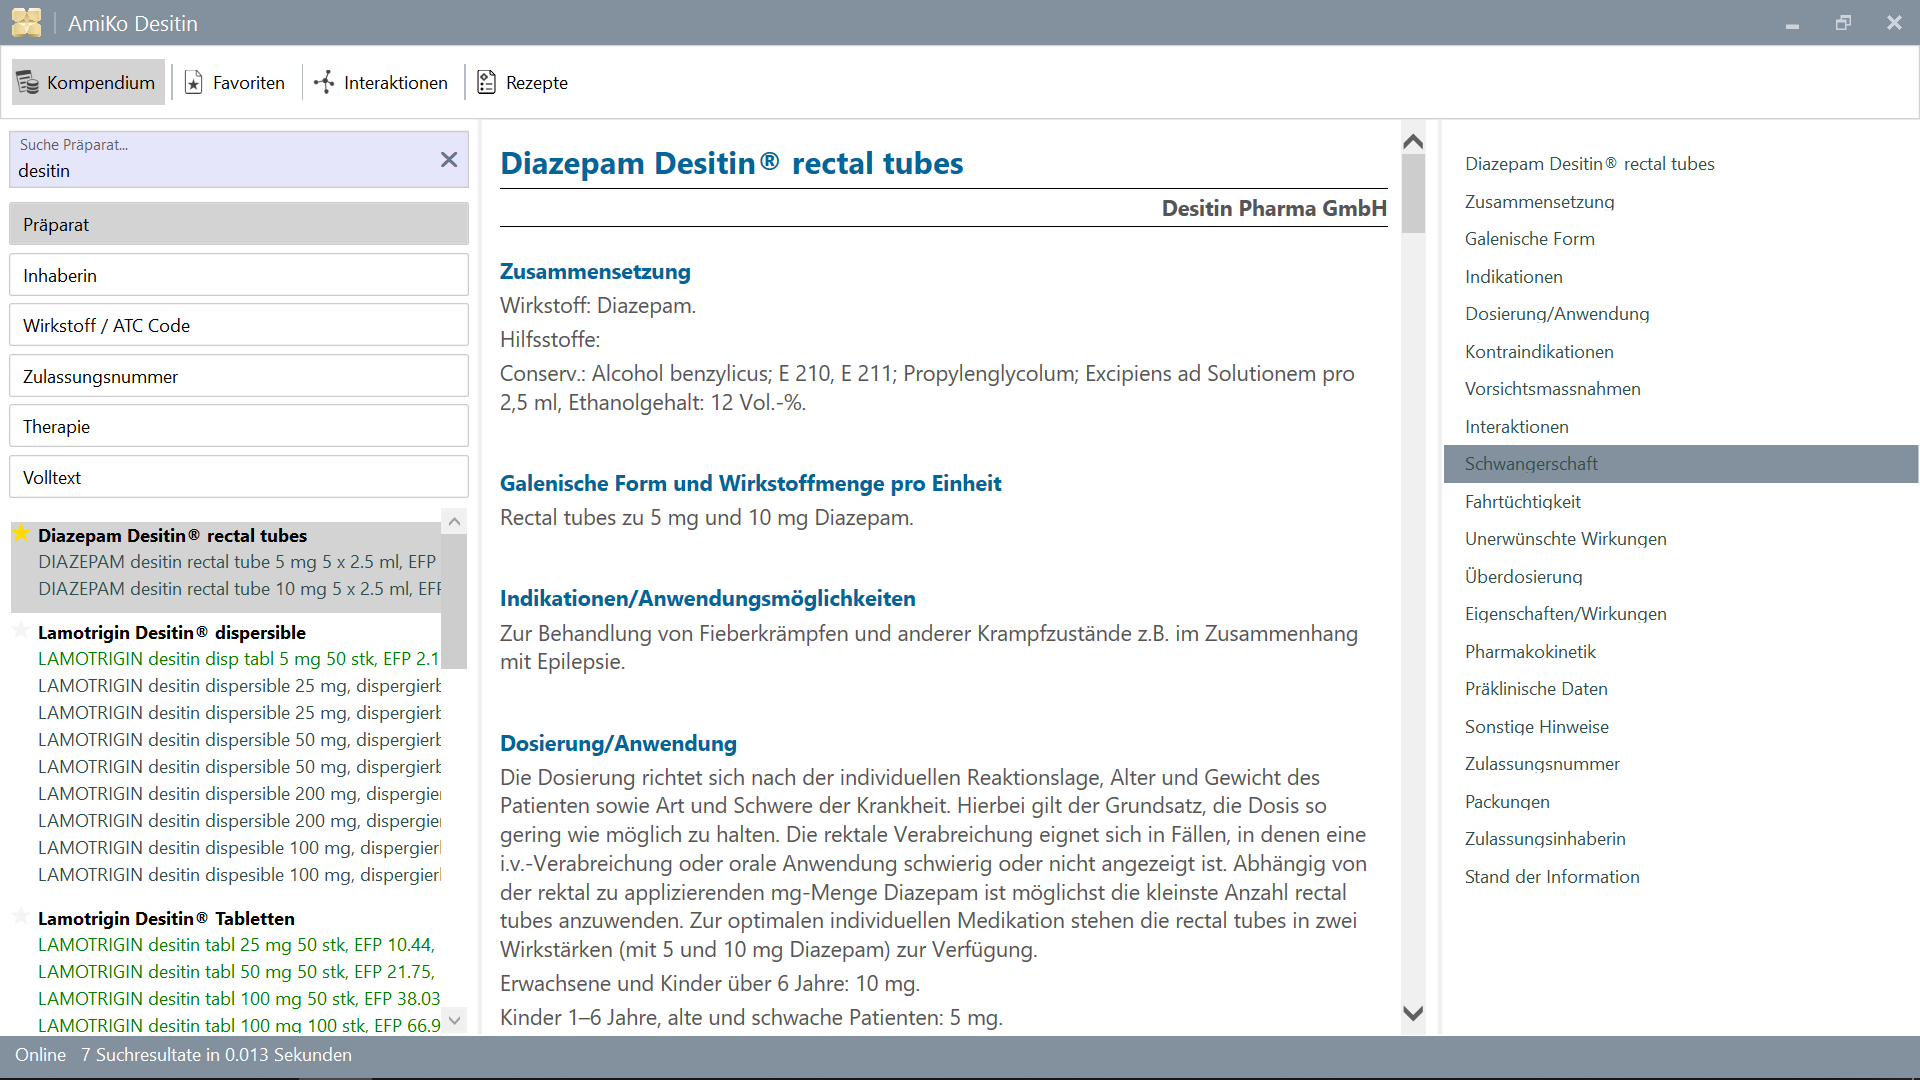Click the Favoriten star-page icon

pos(194,82)
